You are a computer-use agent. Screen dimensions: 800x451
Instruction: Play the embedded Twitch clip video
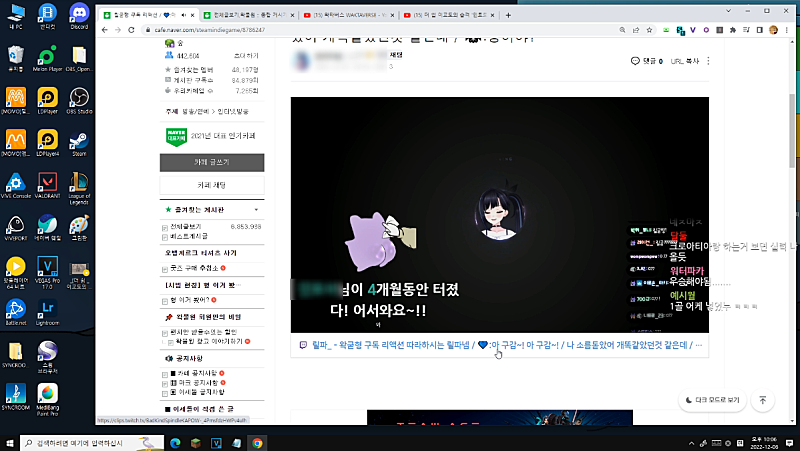coord(499,215)
